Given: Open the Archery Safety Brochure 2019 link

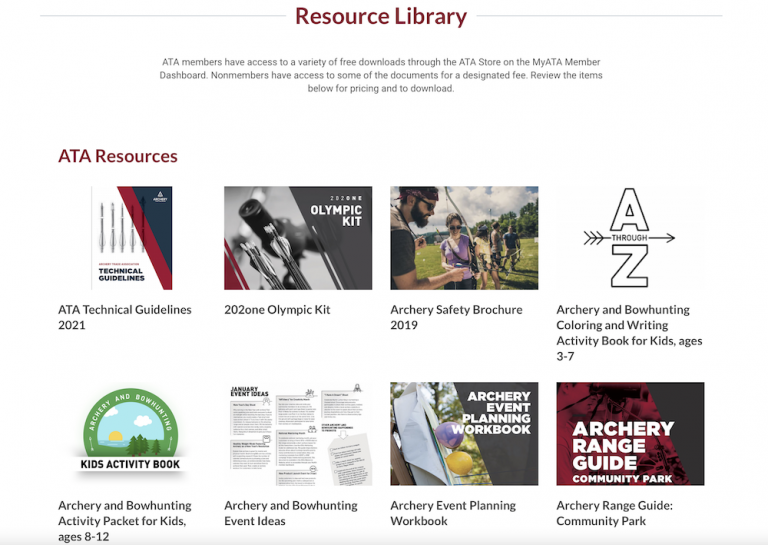Looking at the screenshot, I should (456, 317).
